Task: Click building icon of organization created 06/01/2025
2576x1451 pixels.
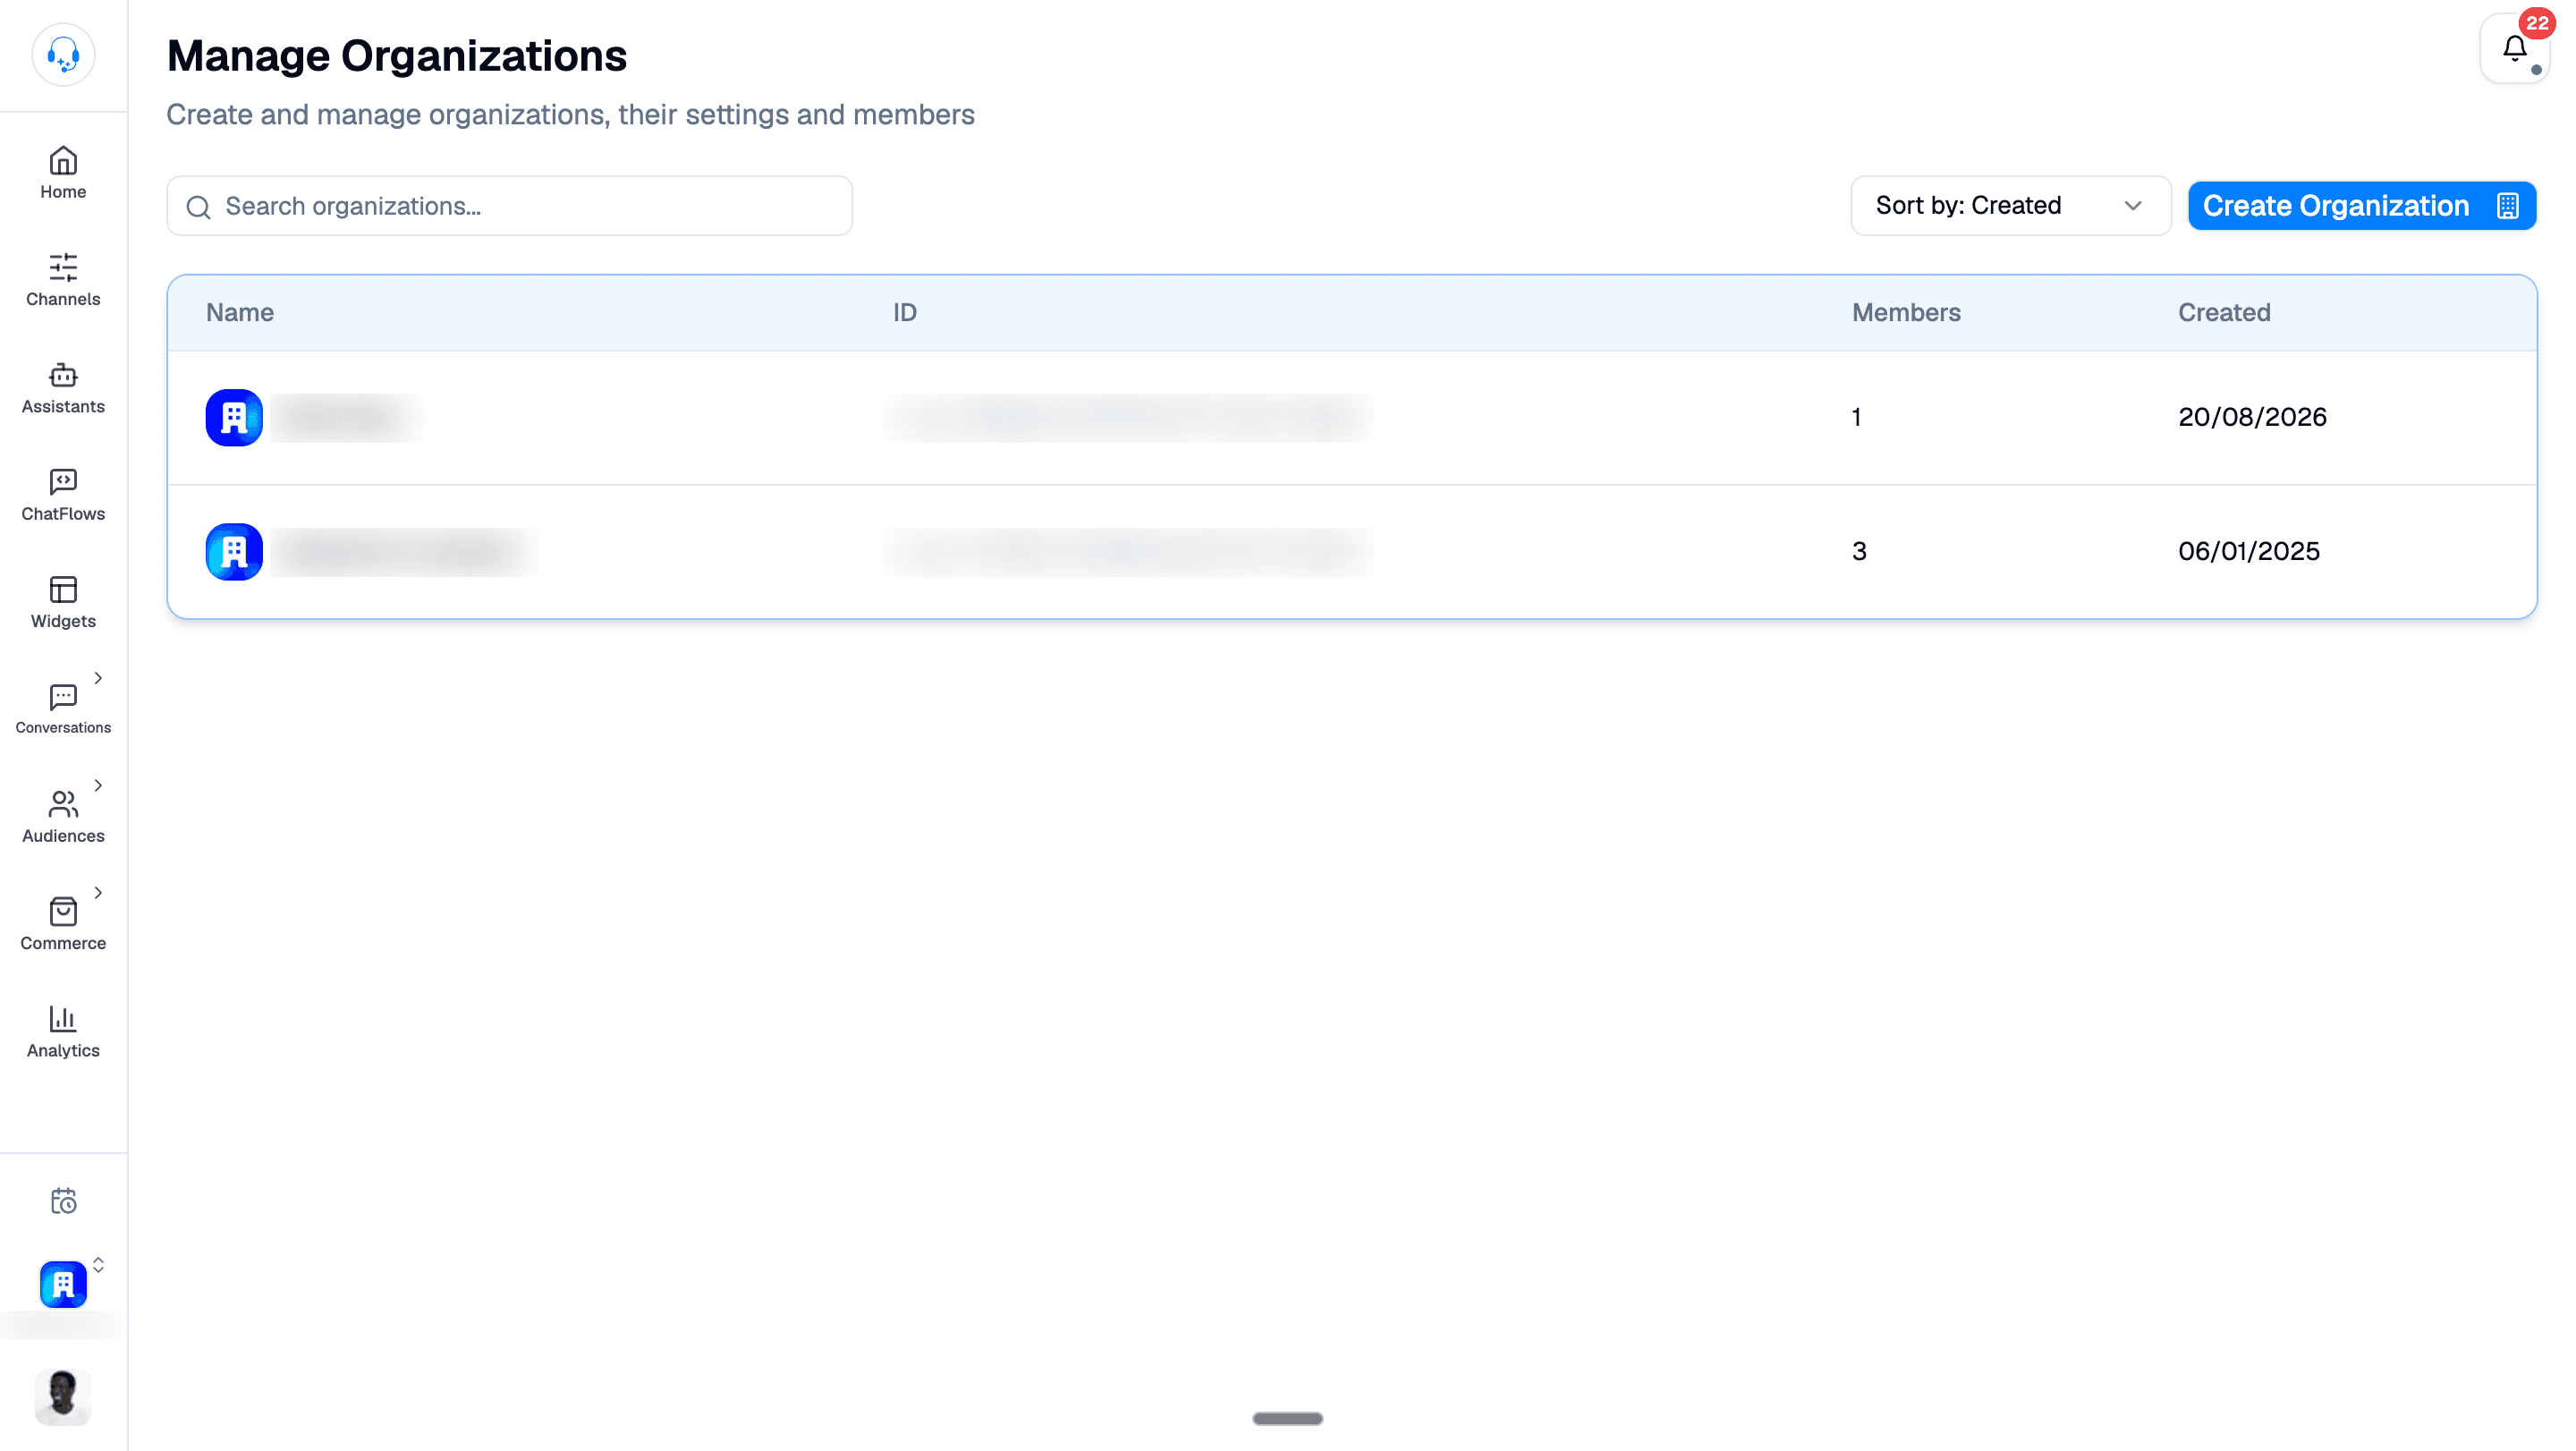Action: click(x=234, y=551)
